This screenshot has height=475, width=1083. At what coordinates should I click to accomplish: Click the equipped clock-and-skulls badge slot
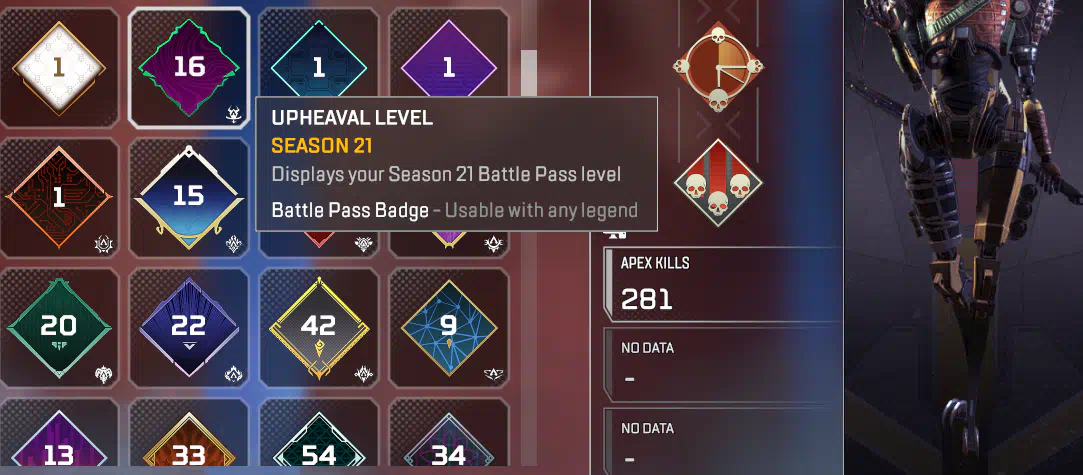coord(718,67)
